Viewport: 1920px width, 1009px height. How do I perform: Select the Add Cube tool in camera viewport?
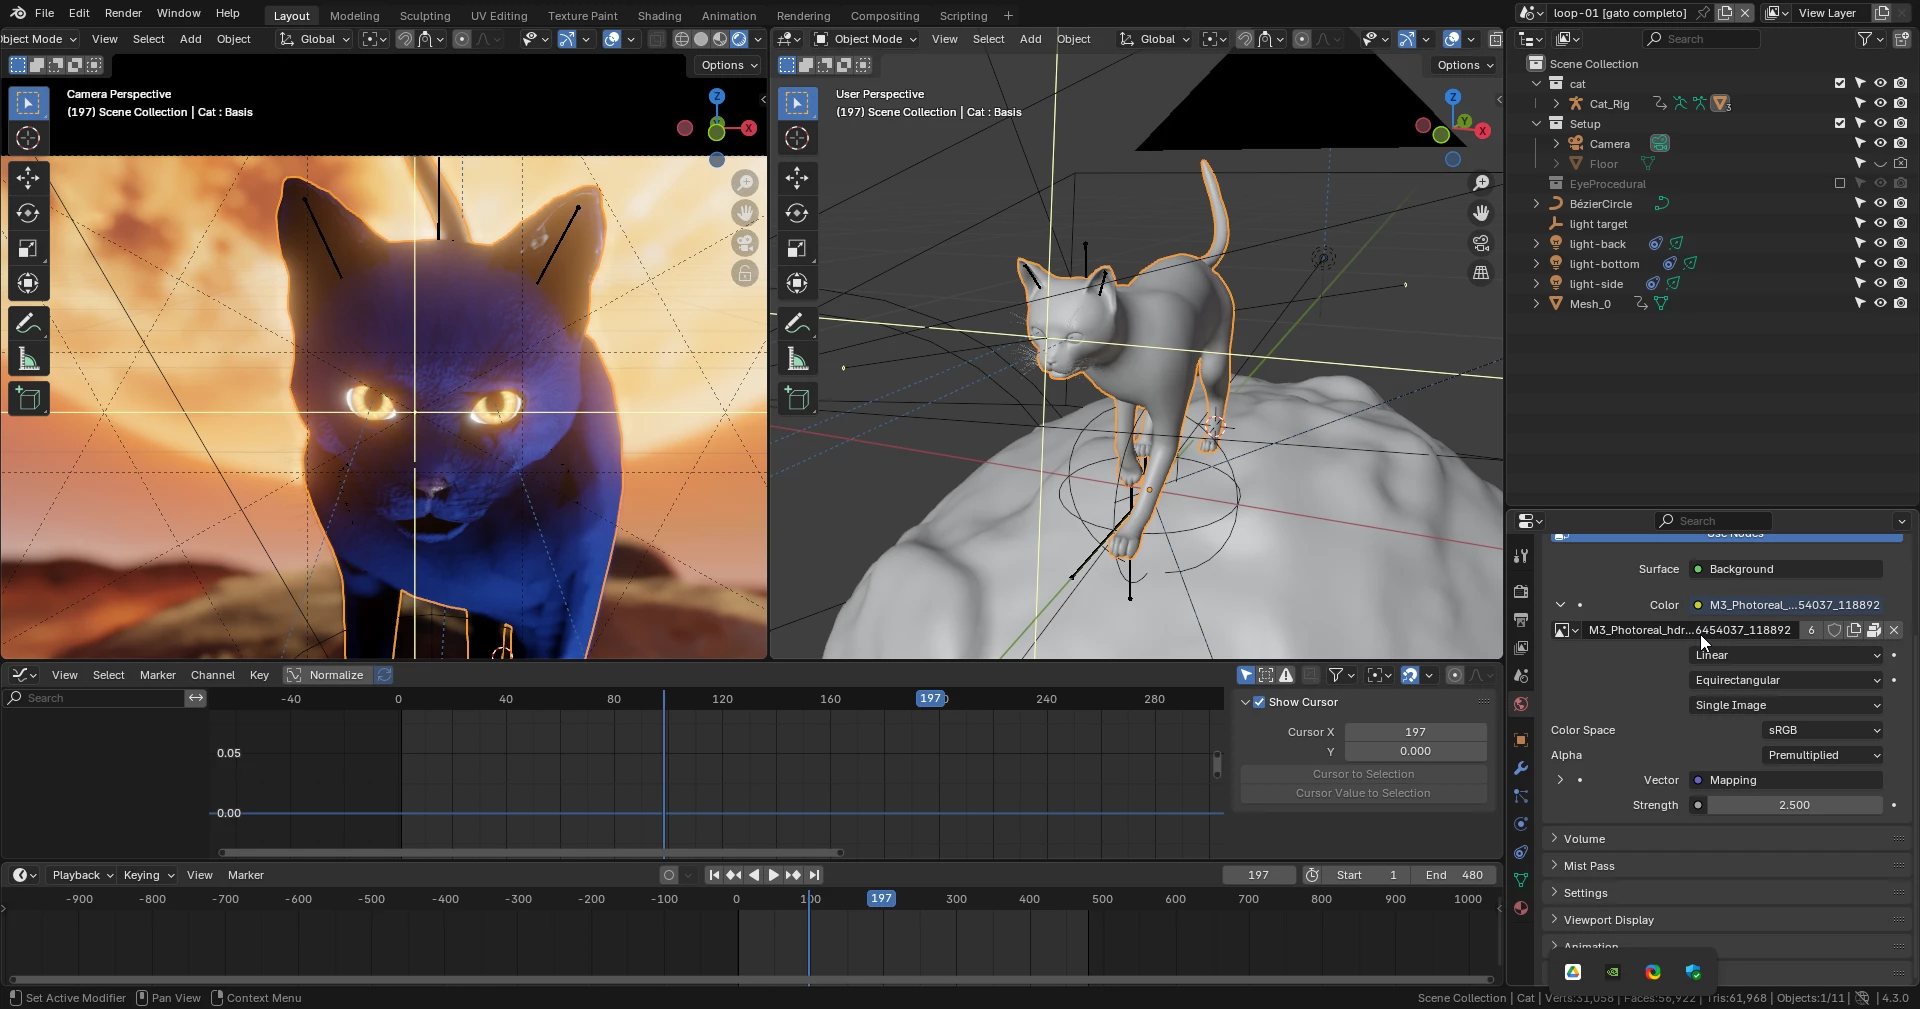click(28, 399)
